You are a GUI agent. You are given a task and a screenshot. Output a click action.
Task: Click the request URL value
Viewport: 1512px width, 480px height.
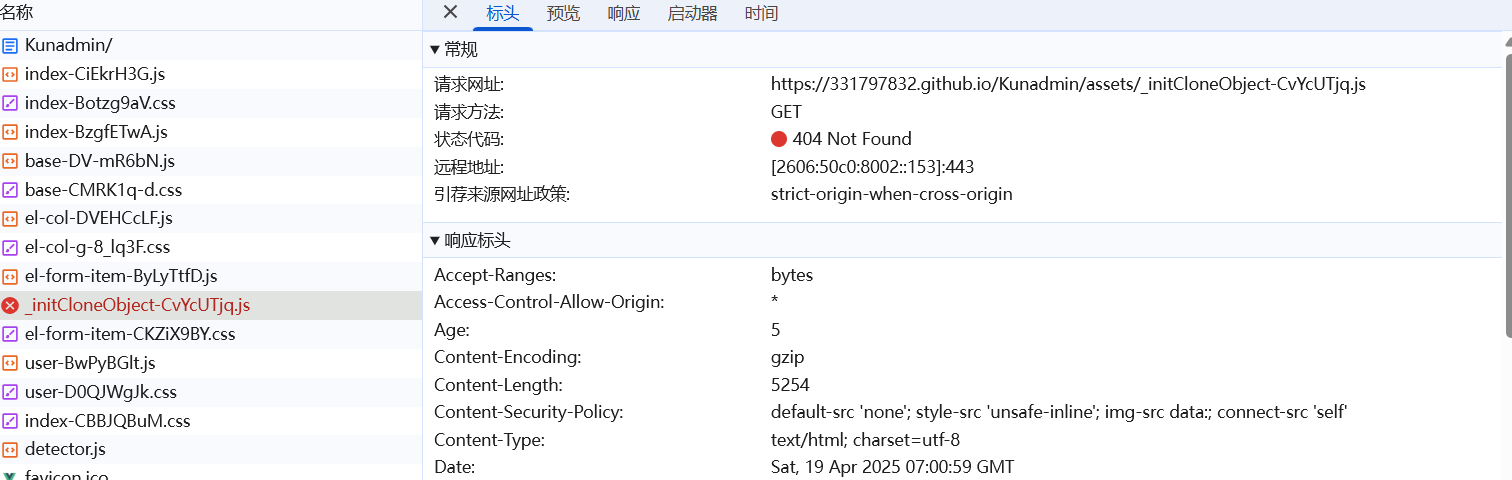click(1068, 84)
